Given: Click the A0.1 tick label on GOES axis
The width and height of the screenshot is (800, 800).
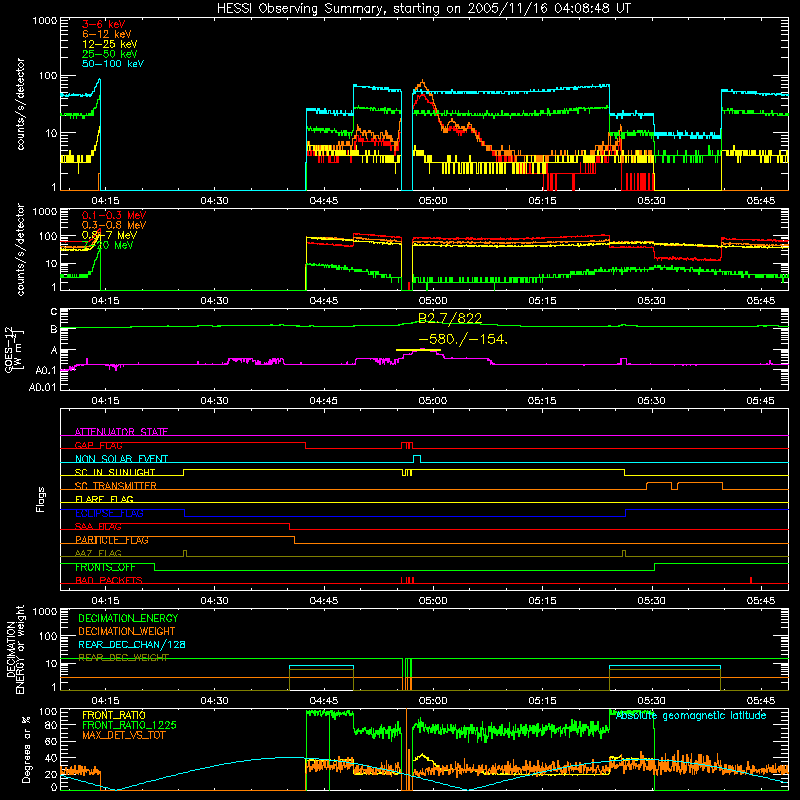Looking at the screenshot, I should point(45,370).
